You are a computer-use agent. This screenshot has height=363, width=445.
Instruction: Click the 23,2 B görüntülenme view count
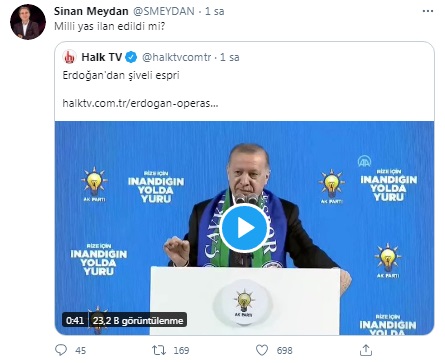(138, 320)
